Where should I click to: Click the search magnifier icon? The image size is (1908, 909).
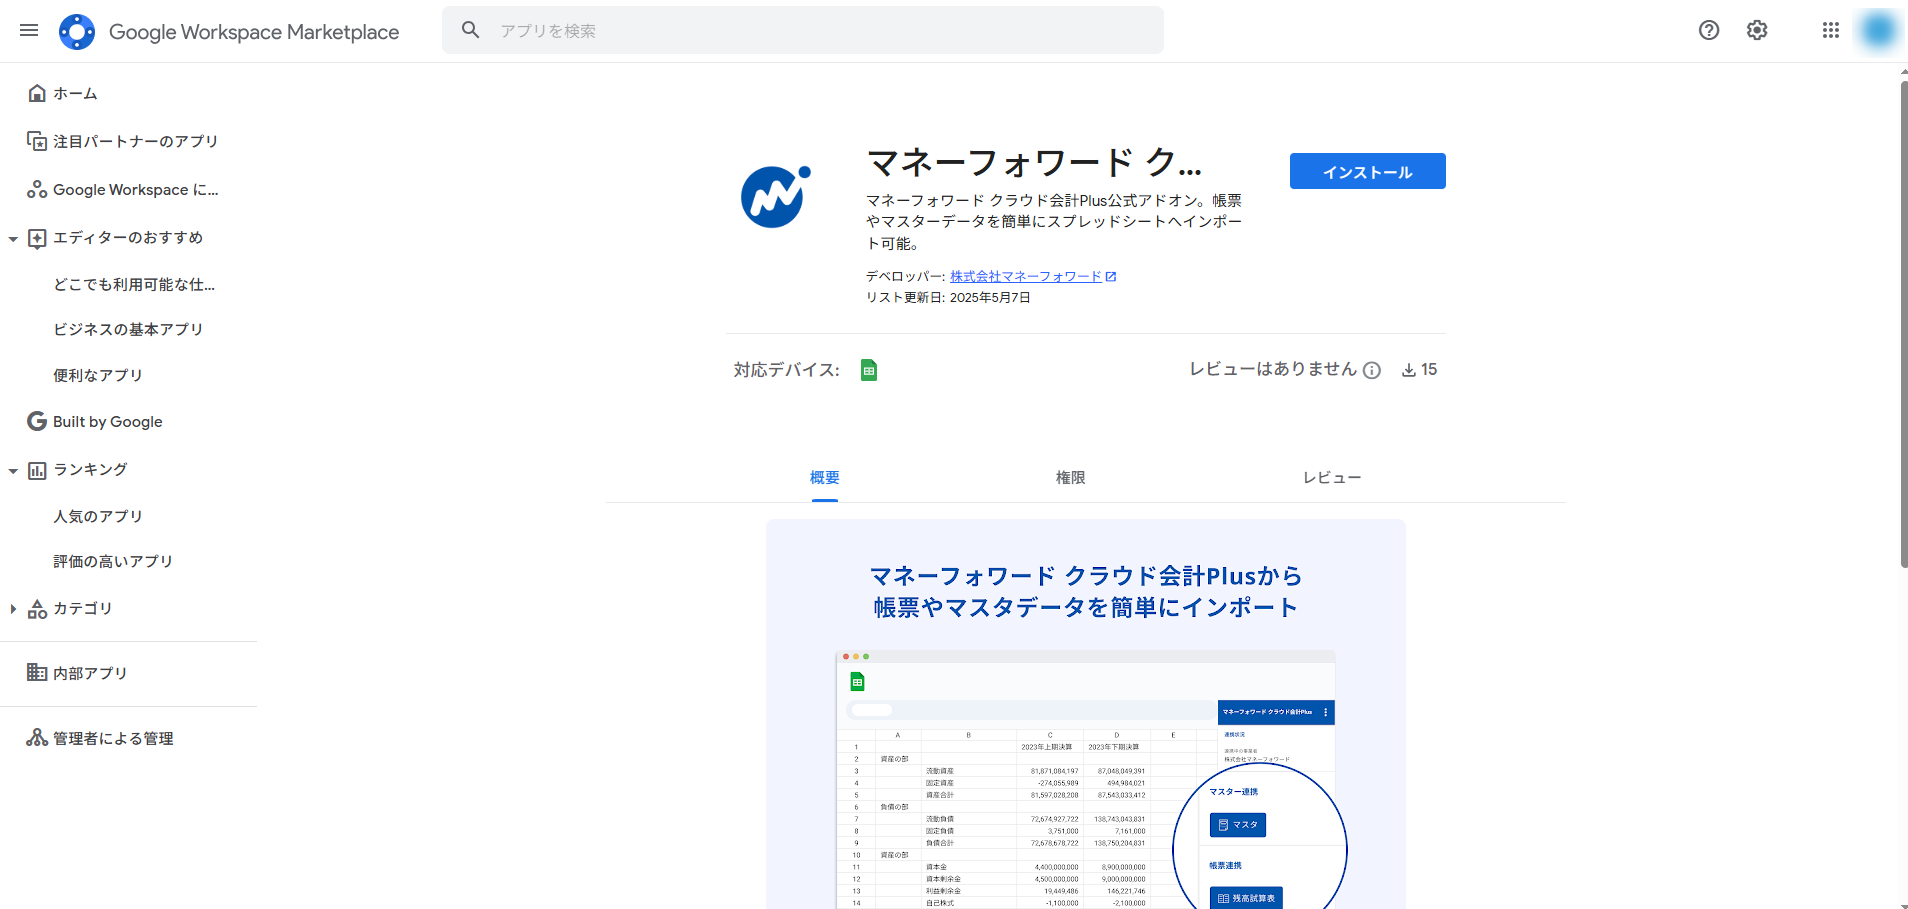pyautogui.click(x=471, y=30)
